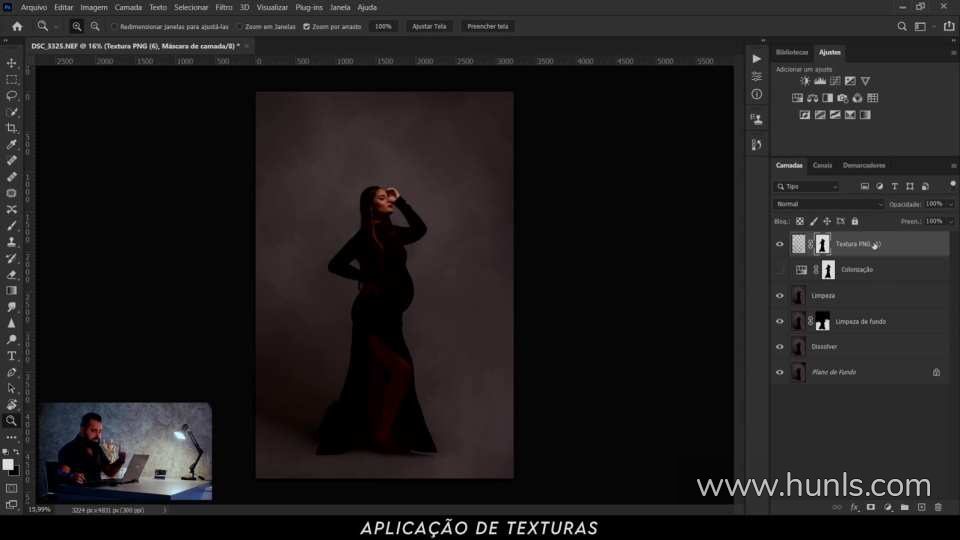Select the Horizontal Type tool
960x540 pixels.
tap(12, 356)
